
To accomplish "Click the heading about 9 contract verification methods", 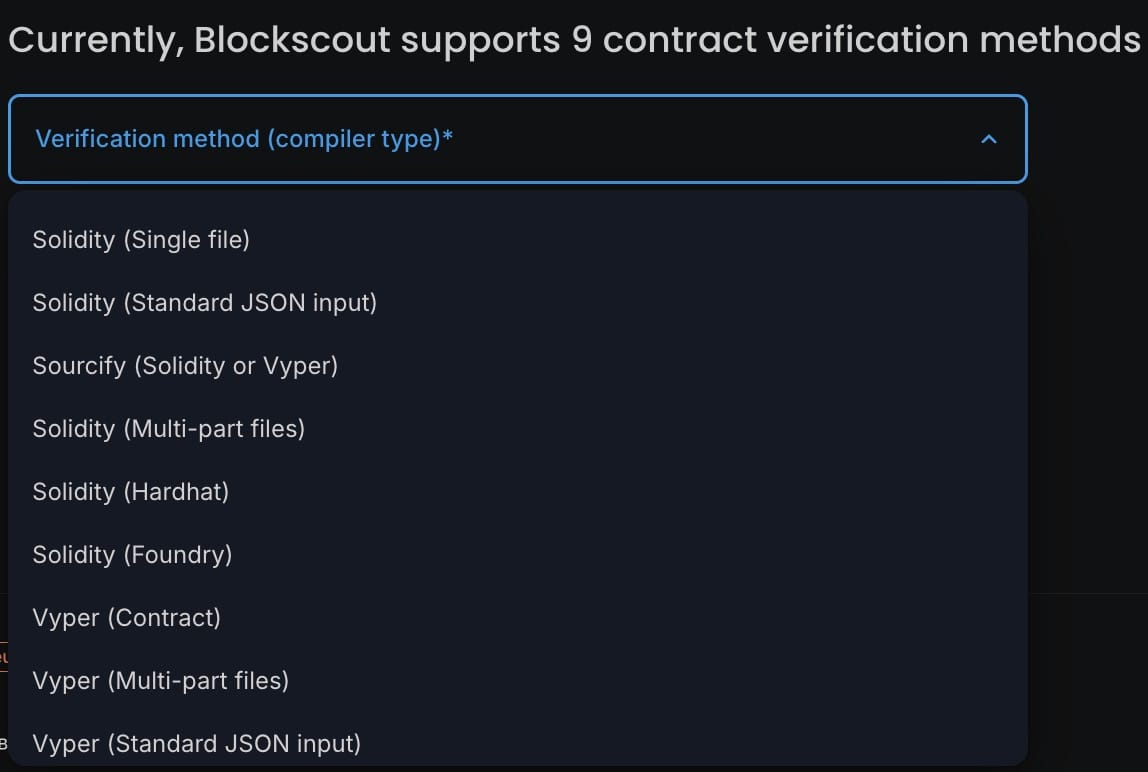I will tap(574, 39).
